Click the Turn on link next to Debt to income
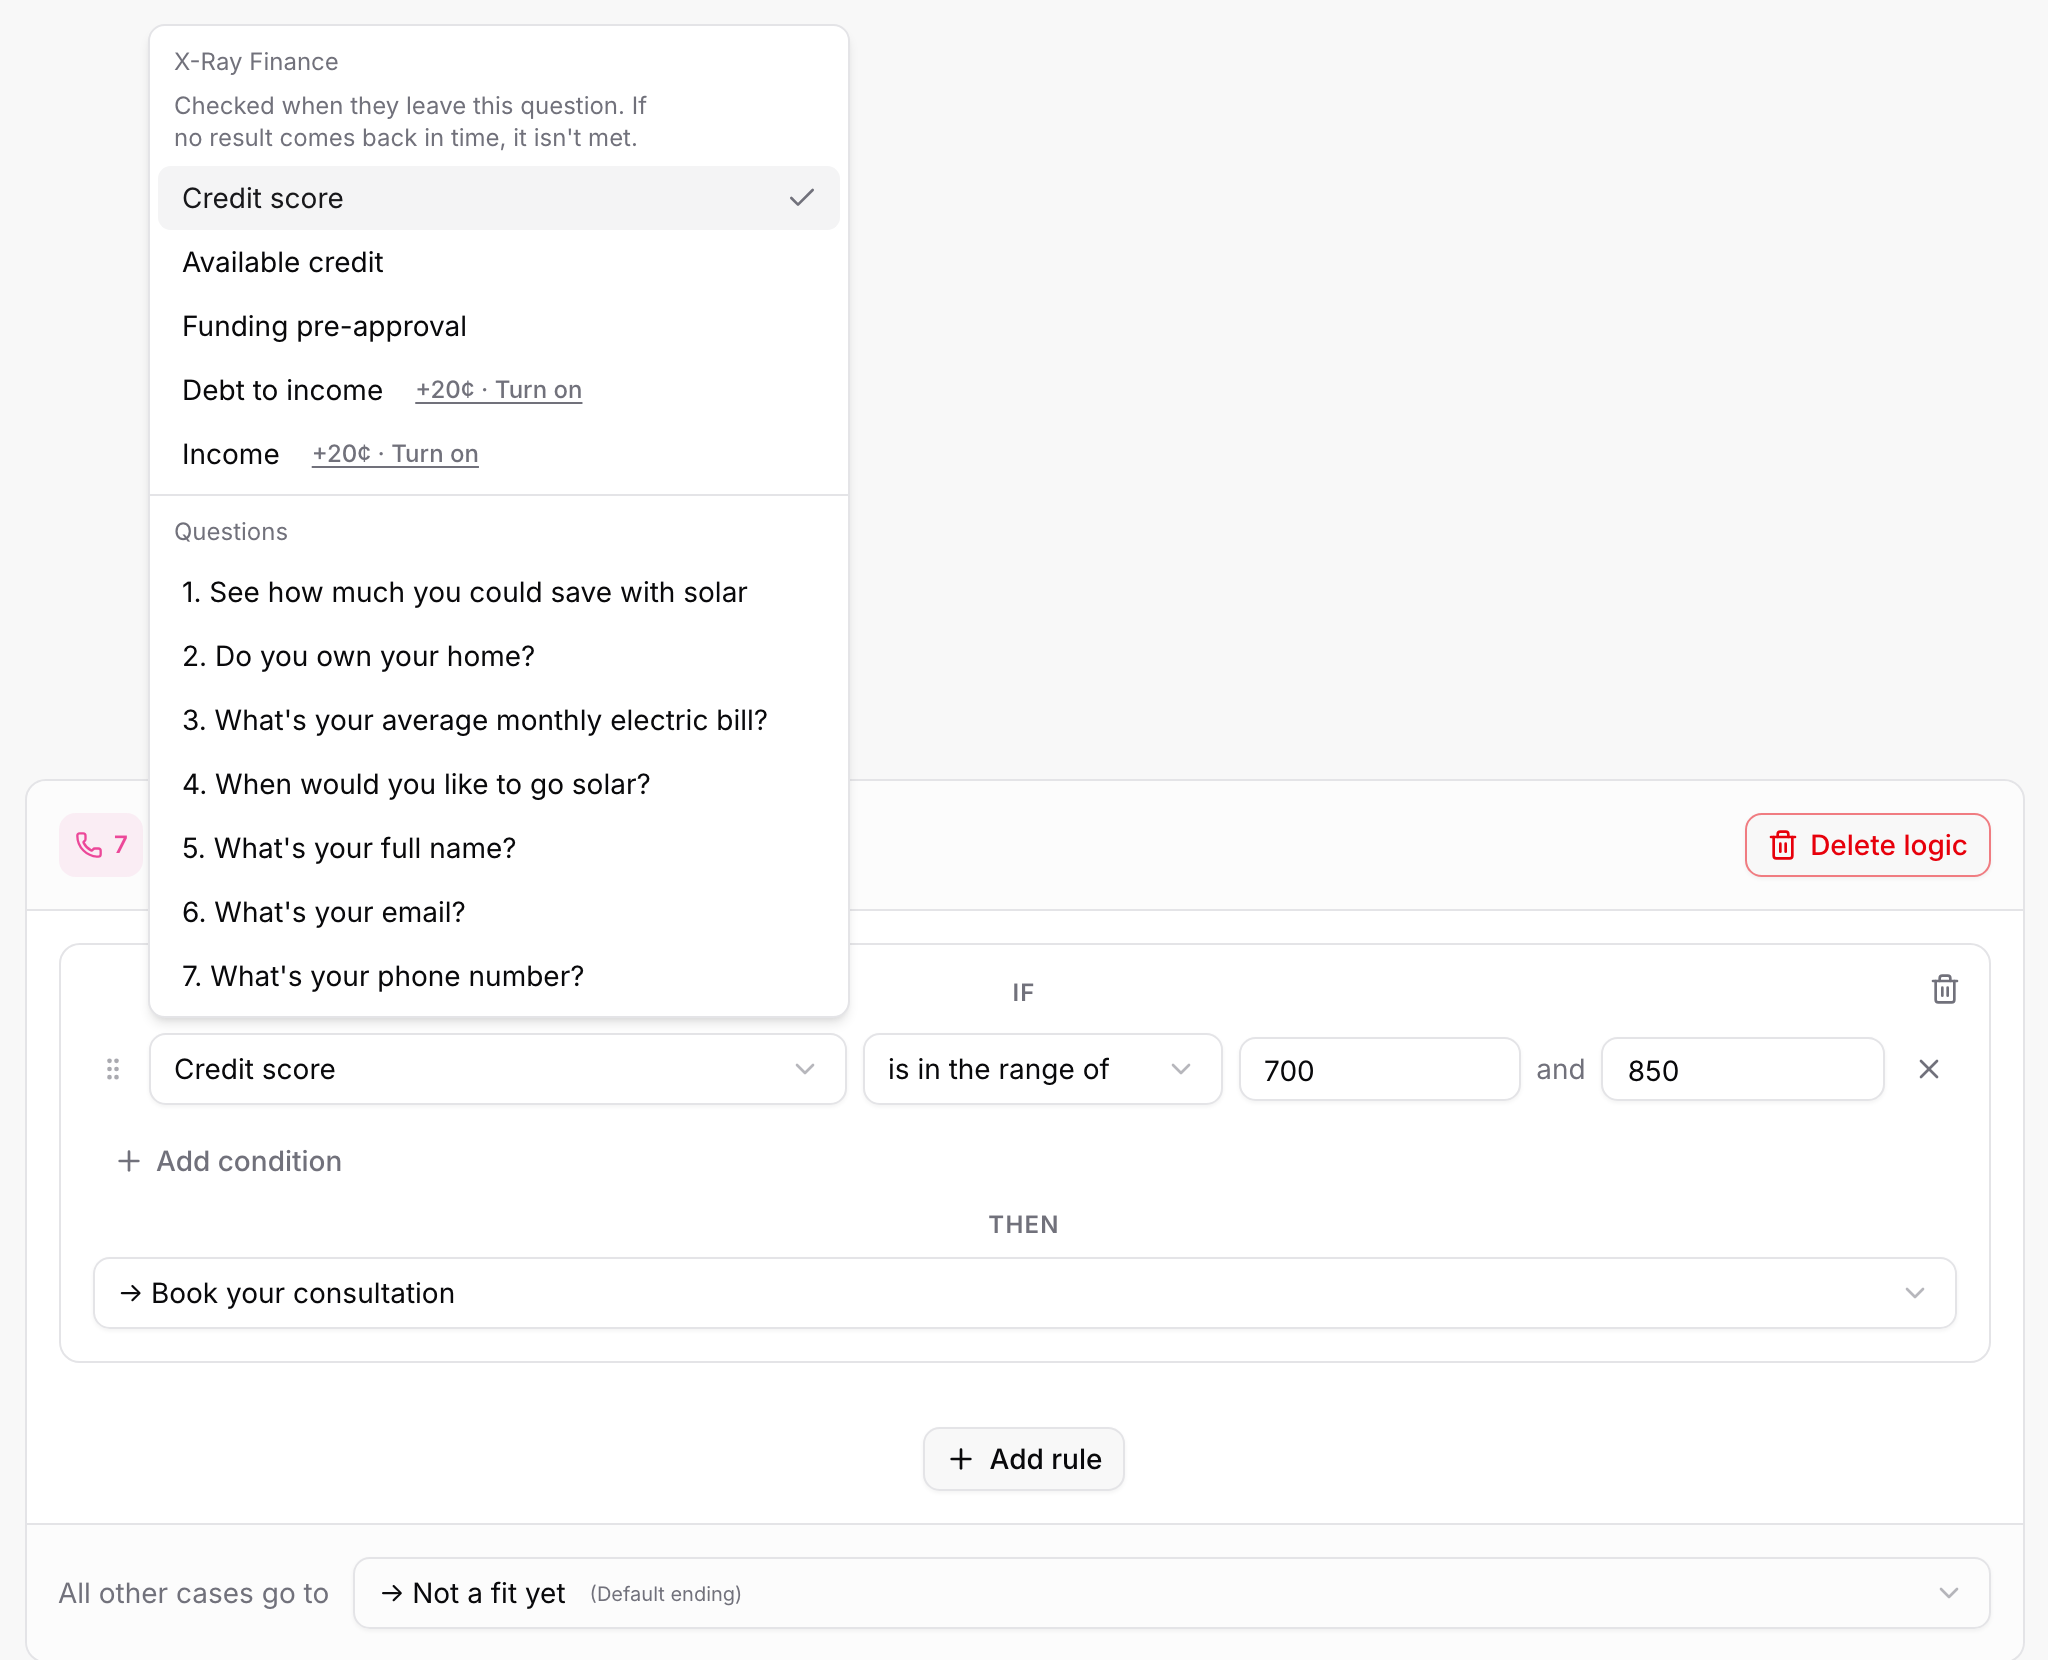This screenshot has width=2048, height=1660. coord(498,390)
